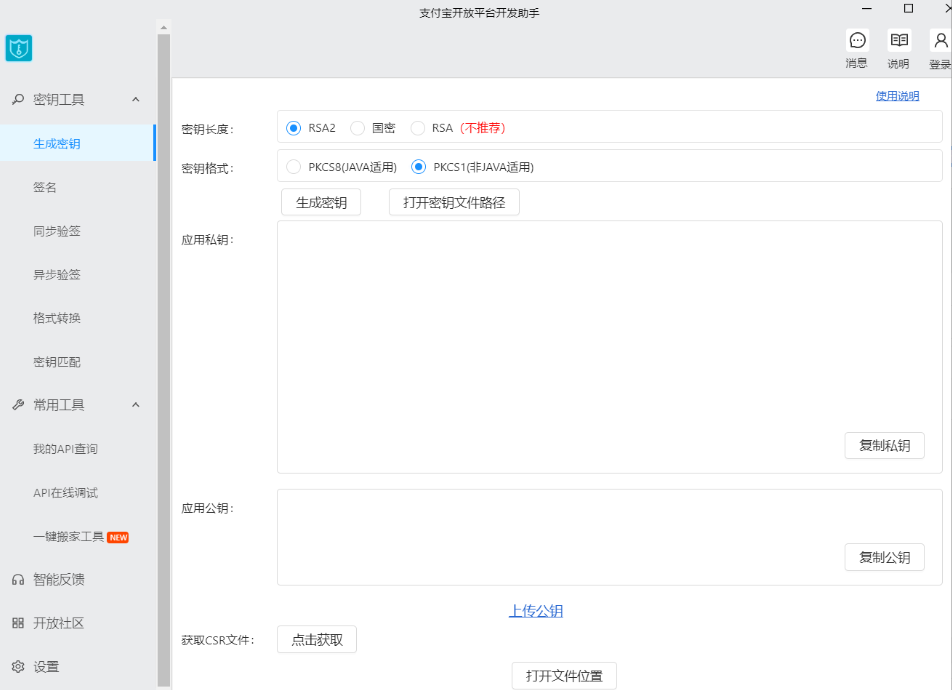The height and width of the screenshot is (690, 952).
Task: Switch to 签名 in sidebar
Action: pos(45,187)
